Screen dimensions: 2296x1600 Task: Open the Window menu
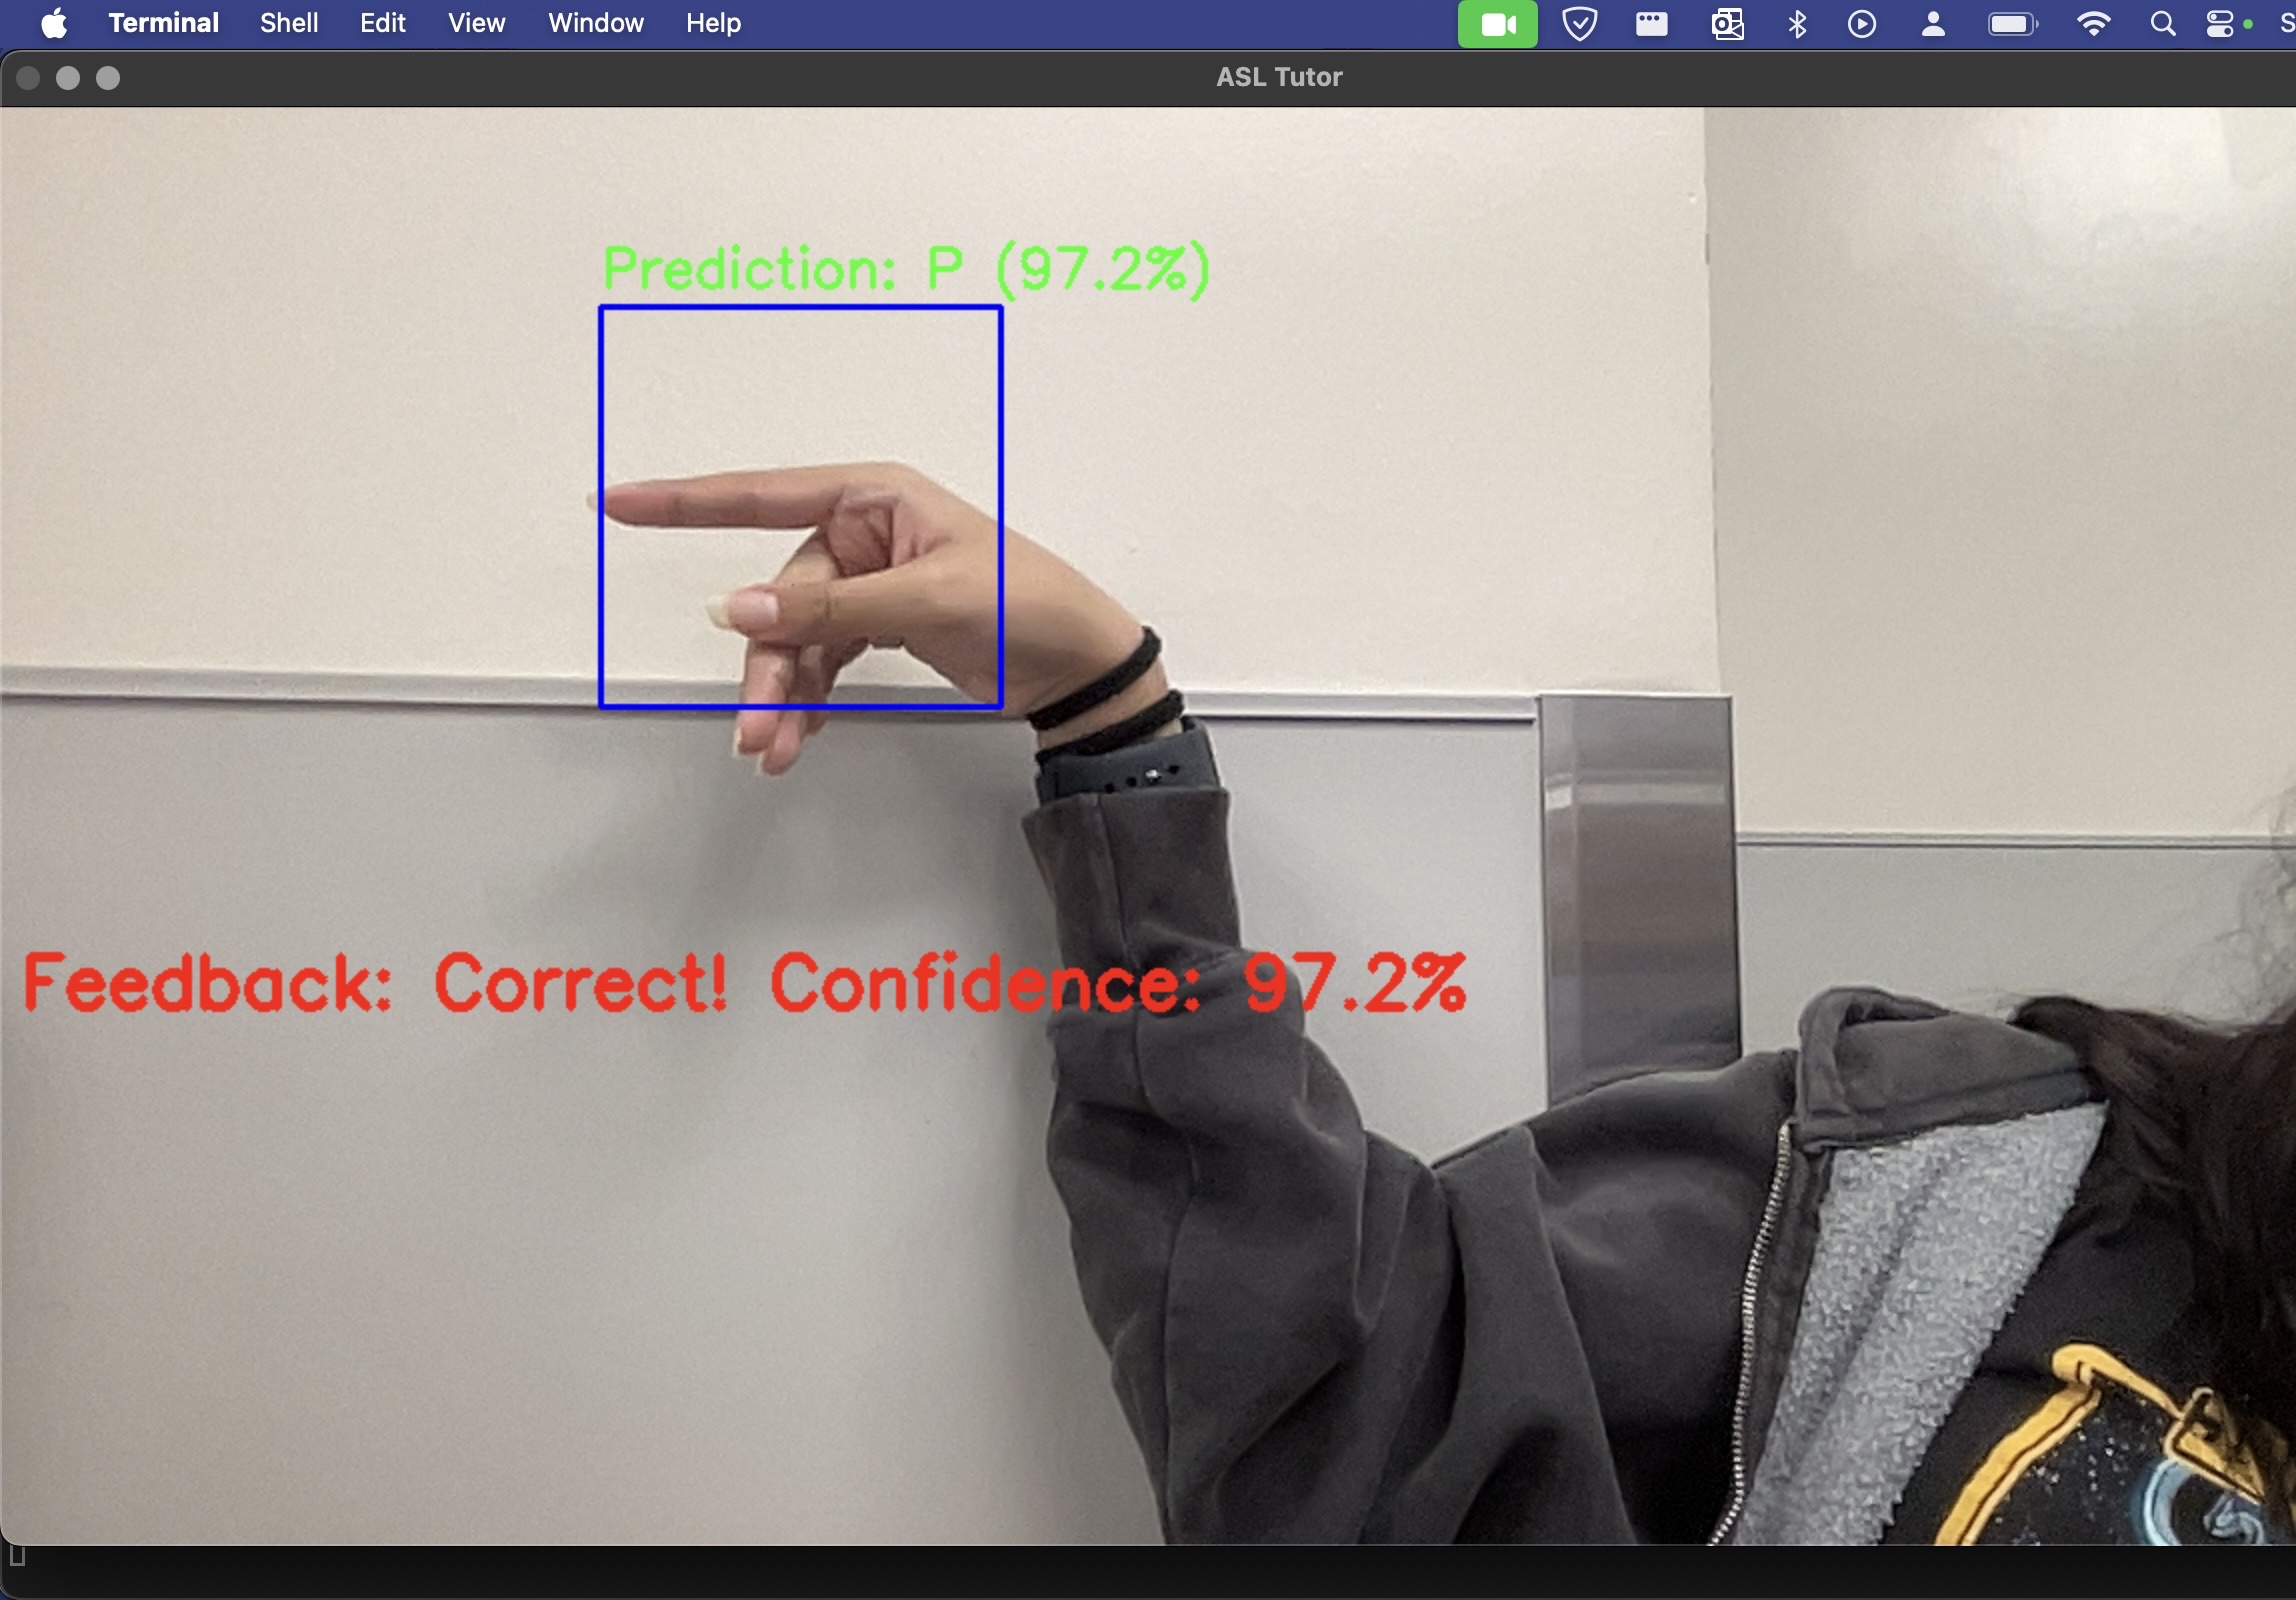click(x=595, y=23)
